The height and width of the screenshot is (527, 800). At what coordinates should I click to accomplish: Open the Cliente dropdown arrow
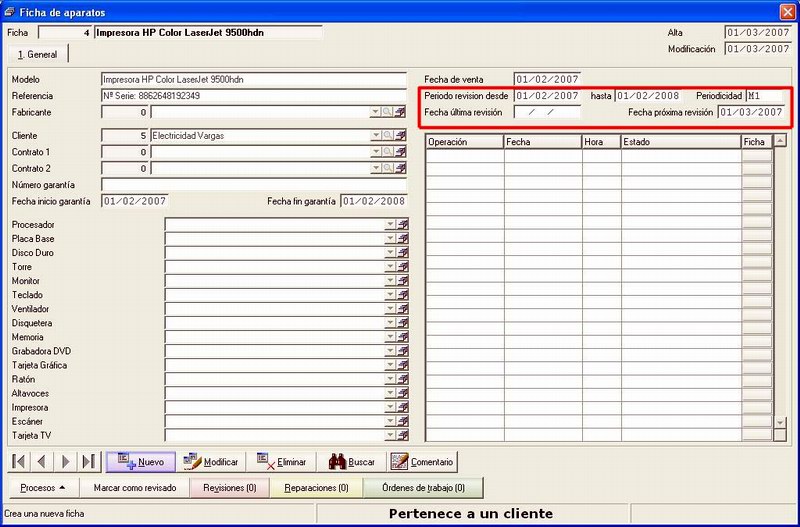coord(376,135)
